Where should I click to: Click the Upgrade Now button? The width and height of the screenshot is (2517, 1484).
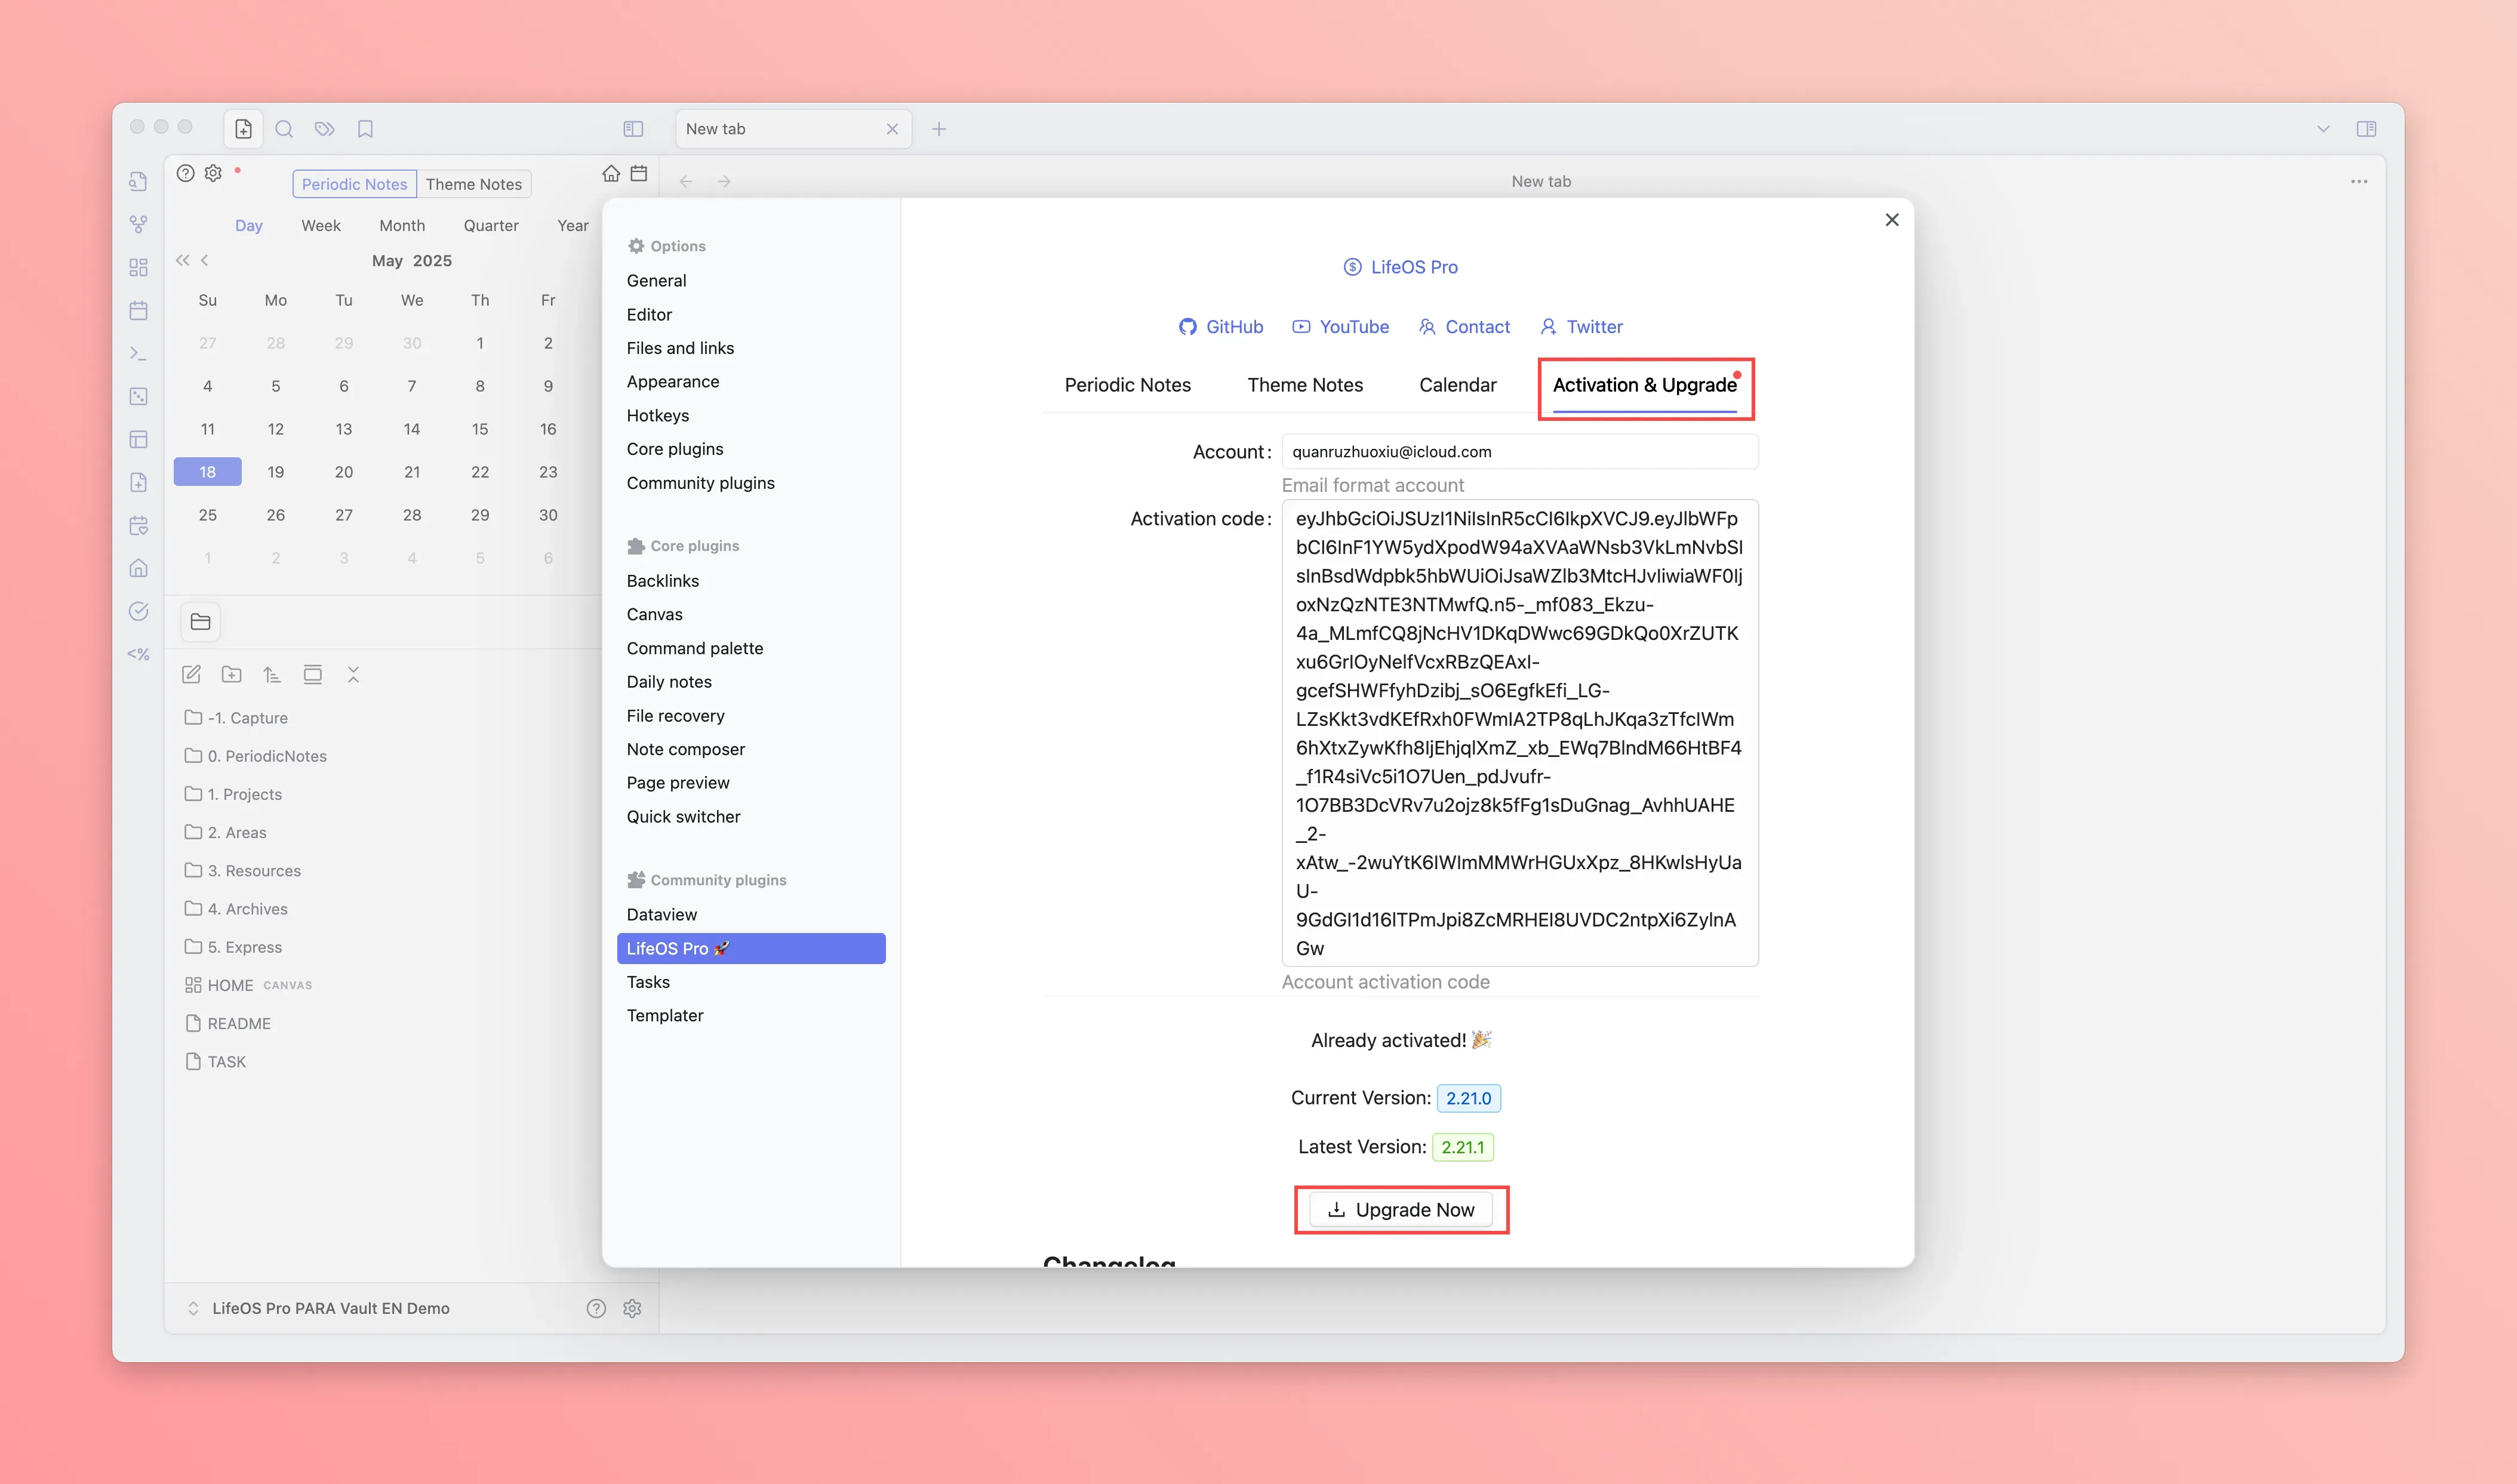[x=1400, y=1210]
